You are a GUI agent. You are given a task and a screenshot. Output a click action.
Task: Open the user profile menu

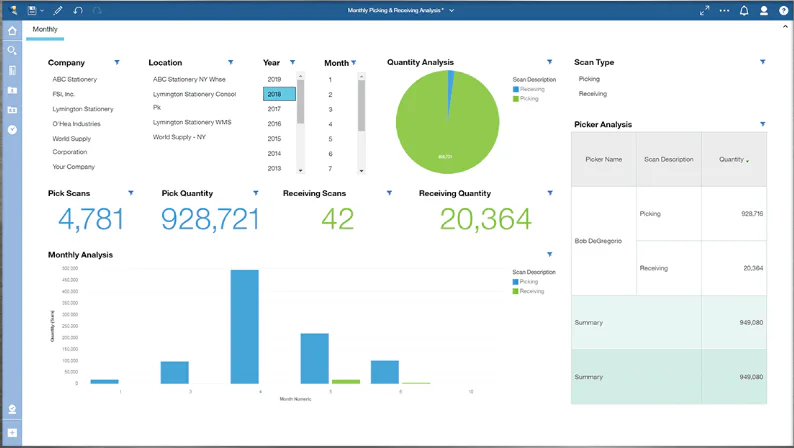coord(764,10)
